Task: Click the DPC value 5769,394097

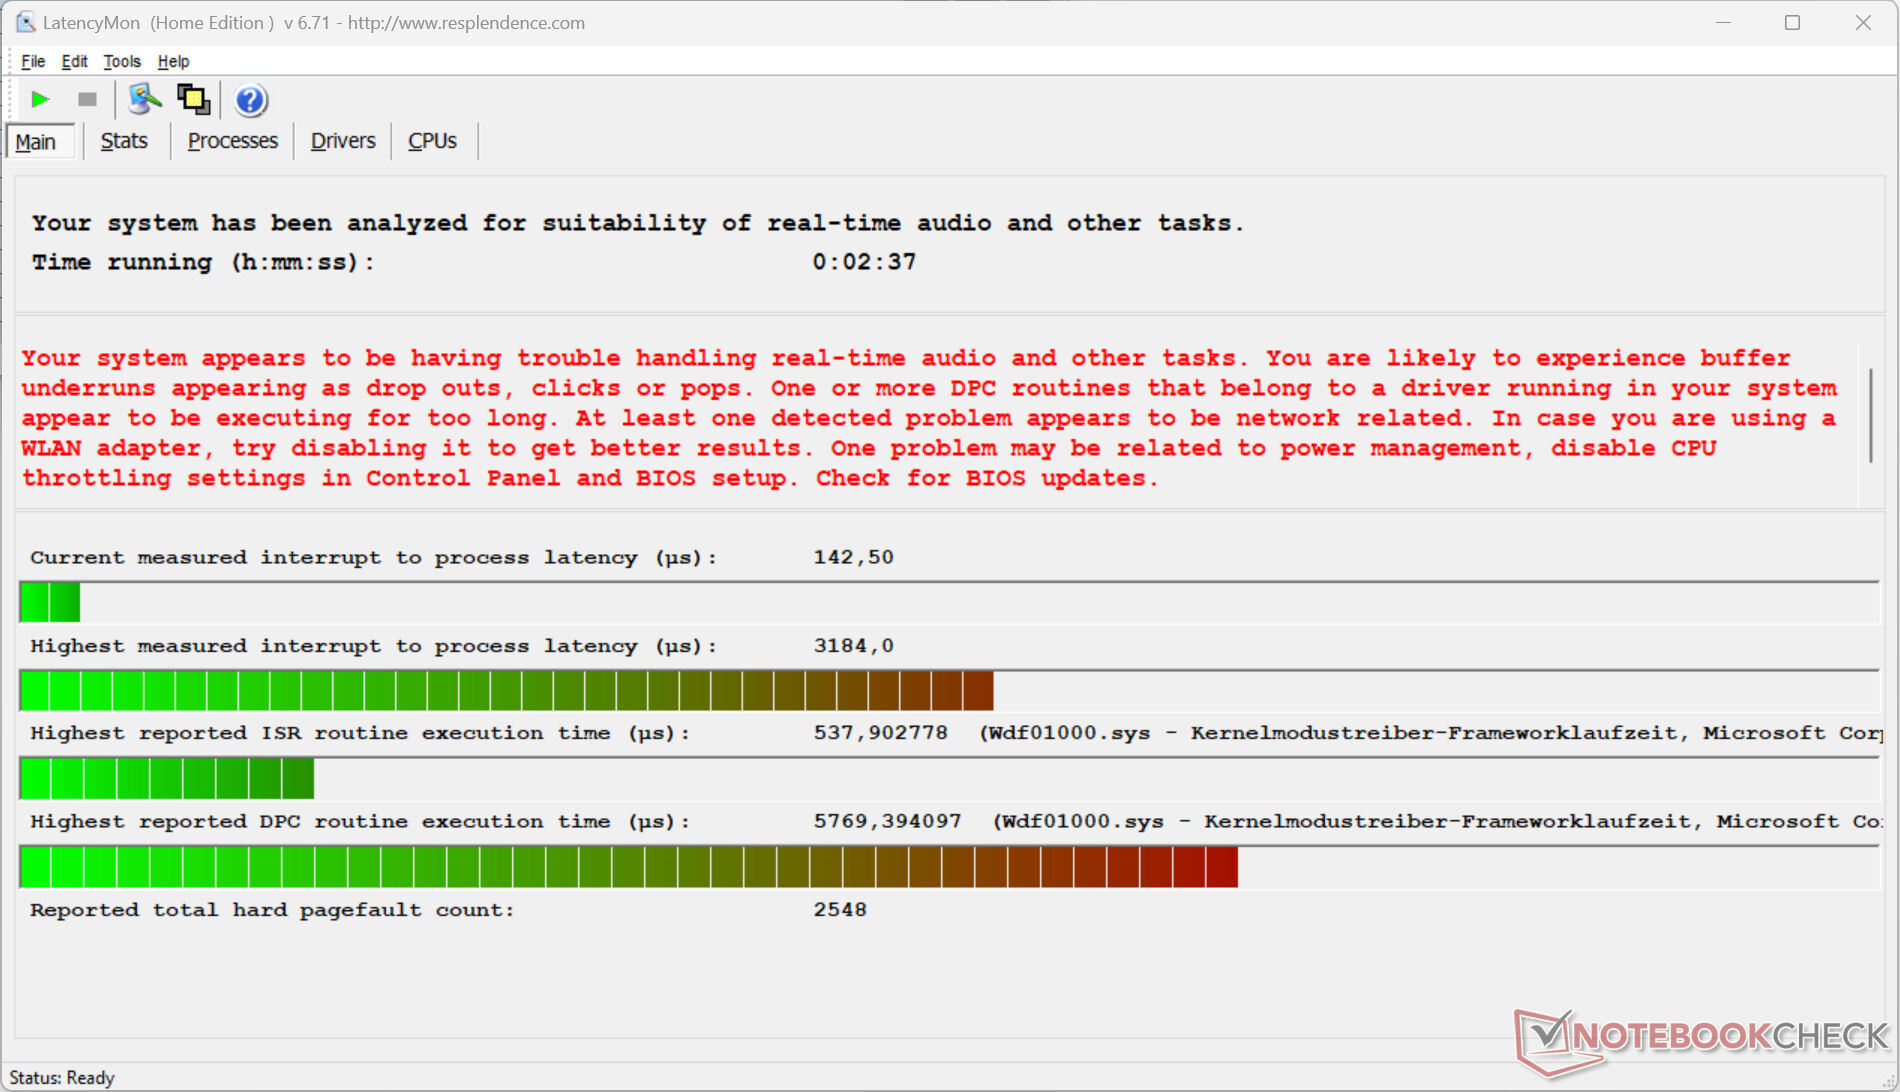Action: pyautogui.click(x=888, y=821)
